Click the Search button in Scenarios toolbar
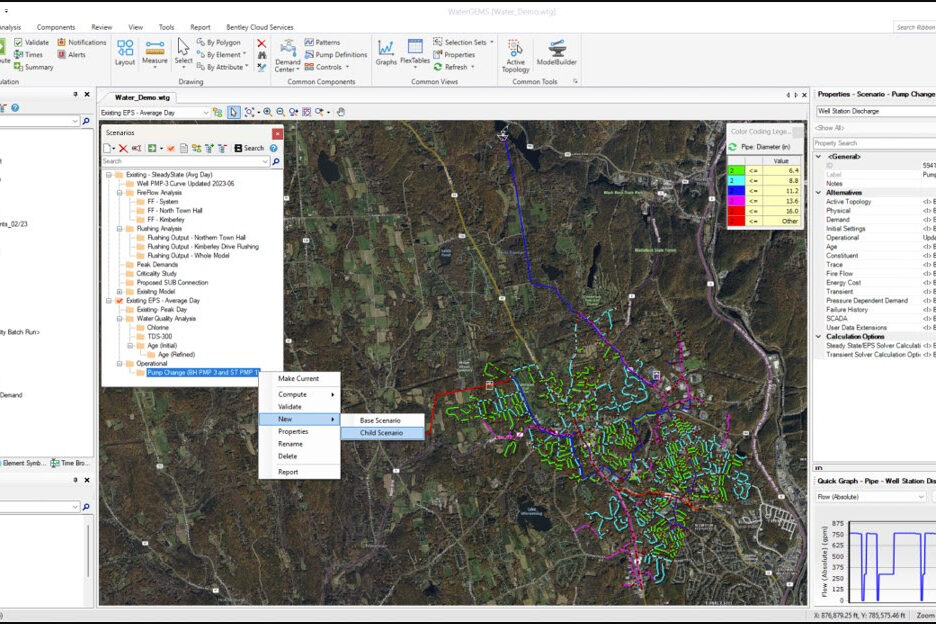The width and height of the screenshot is (936, 624). [249, 148]
